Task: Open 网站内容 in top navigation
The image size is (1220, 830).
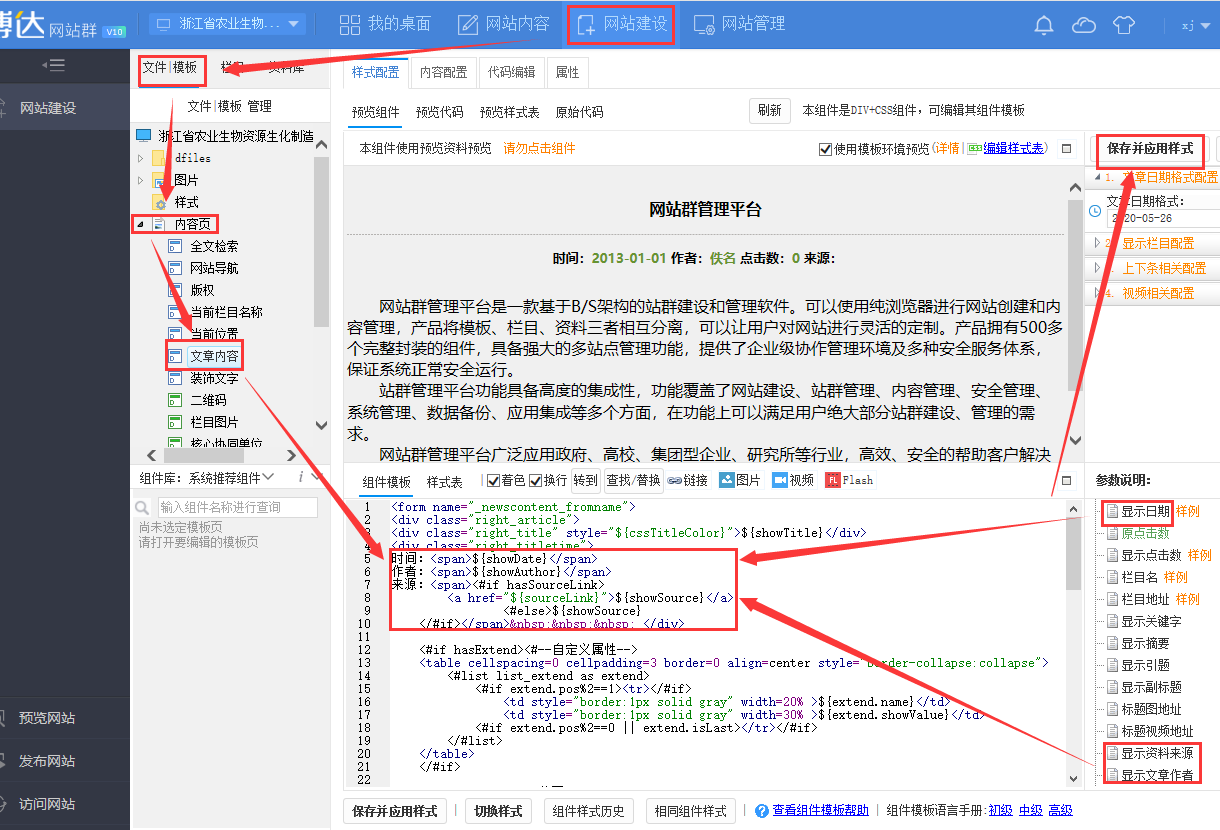Action: click(504, 24)
